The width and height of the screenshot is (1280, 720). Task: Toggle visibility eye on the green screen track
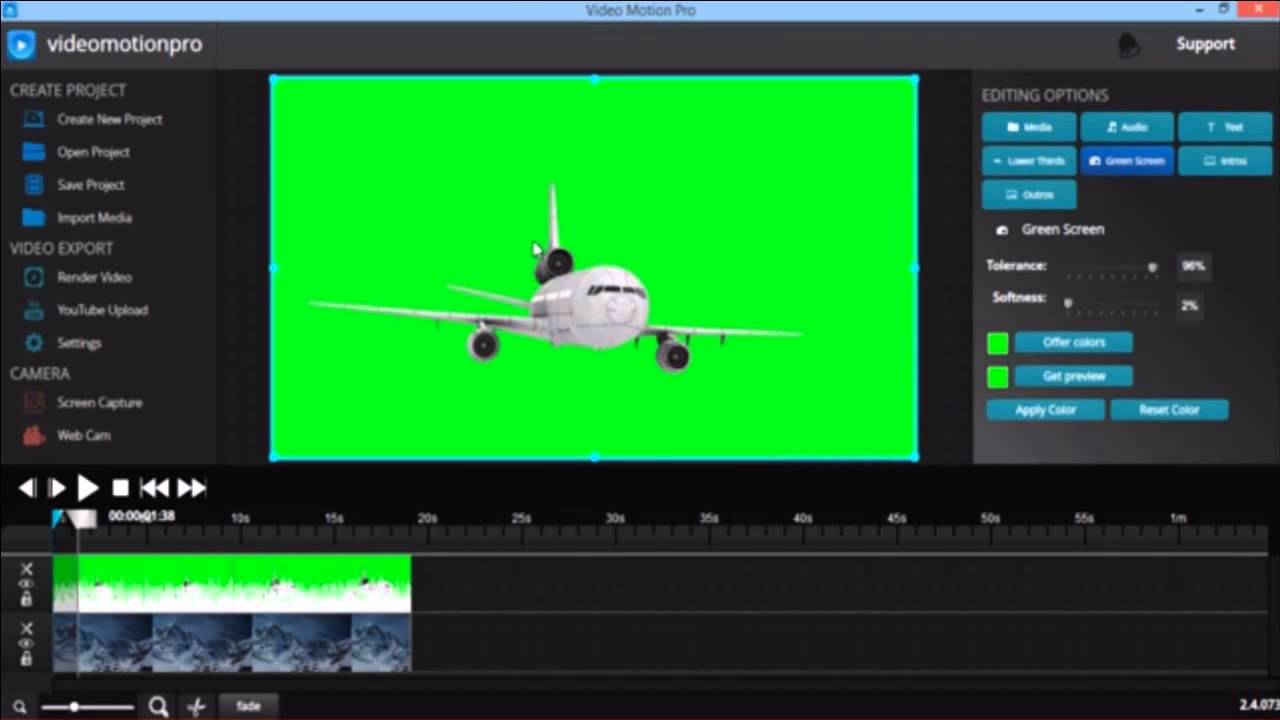pos(26,584)
